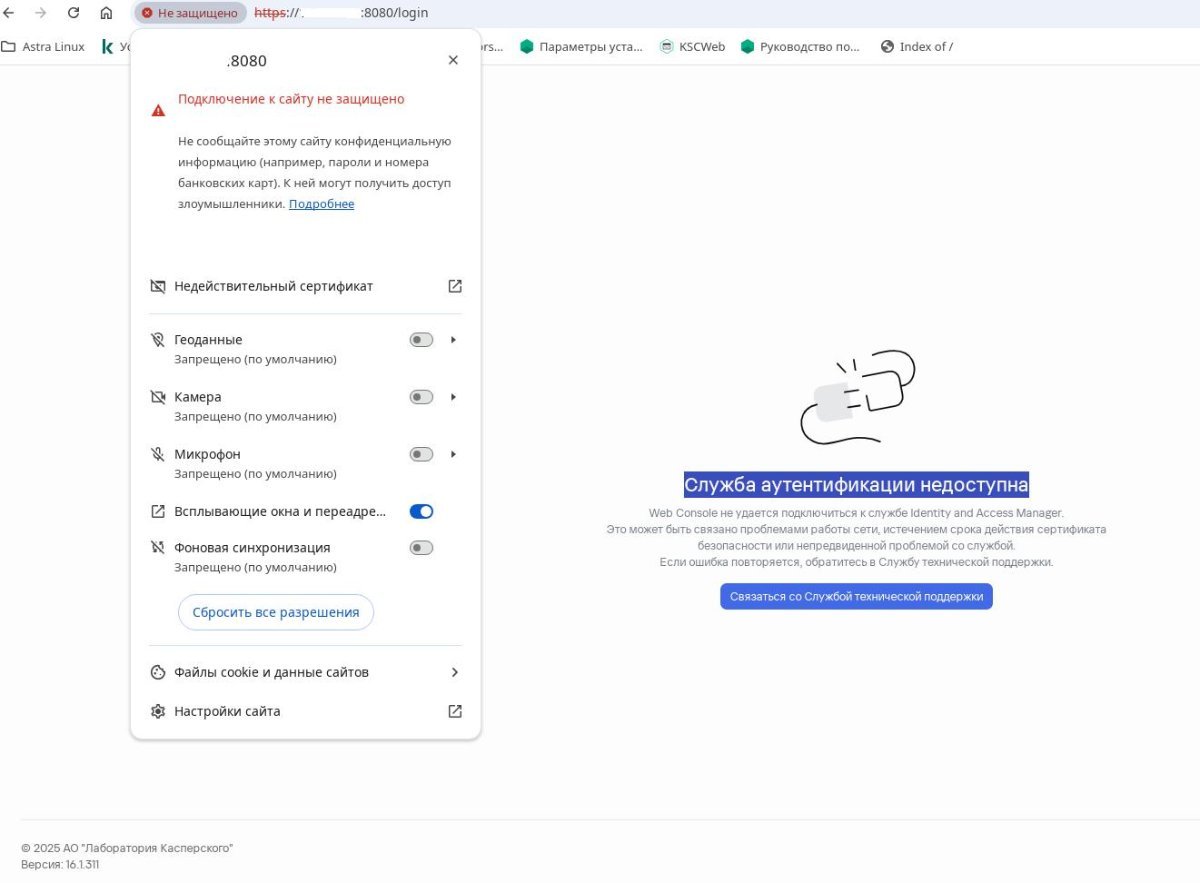Open the Astra Linux bookmarks folder
This screenshot has width=1200, height=883.
pyautogui.click(x=44, y=46)
